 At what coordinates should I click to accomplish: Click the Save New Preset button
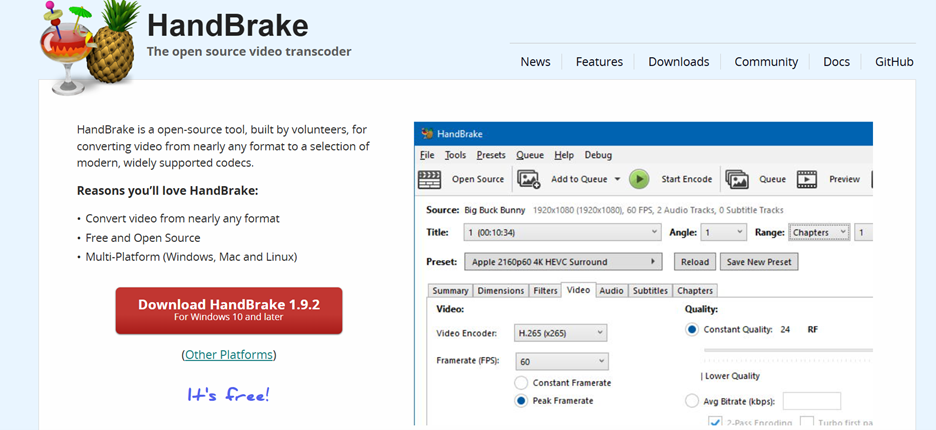click(759, 262)
